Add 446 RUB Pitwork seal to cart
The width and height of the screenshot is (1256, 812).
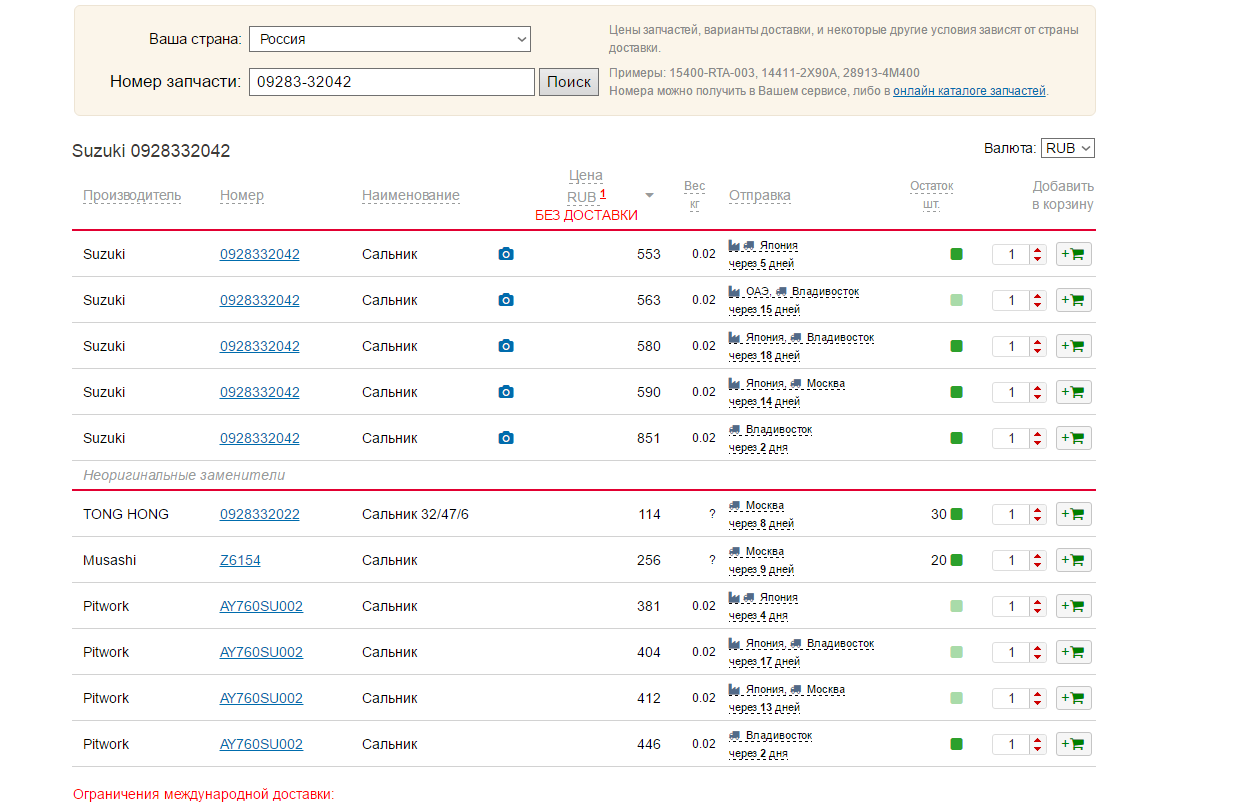[x=1073, y=744]
